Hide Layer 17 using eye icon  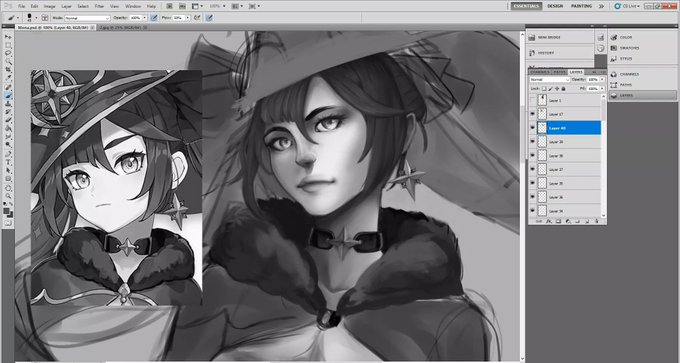coord(533,114)
